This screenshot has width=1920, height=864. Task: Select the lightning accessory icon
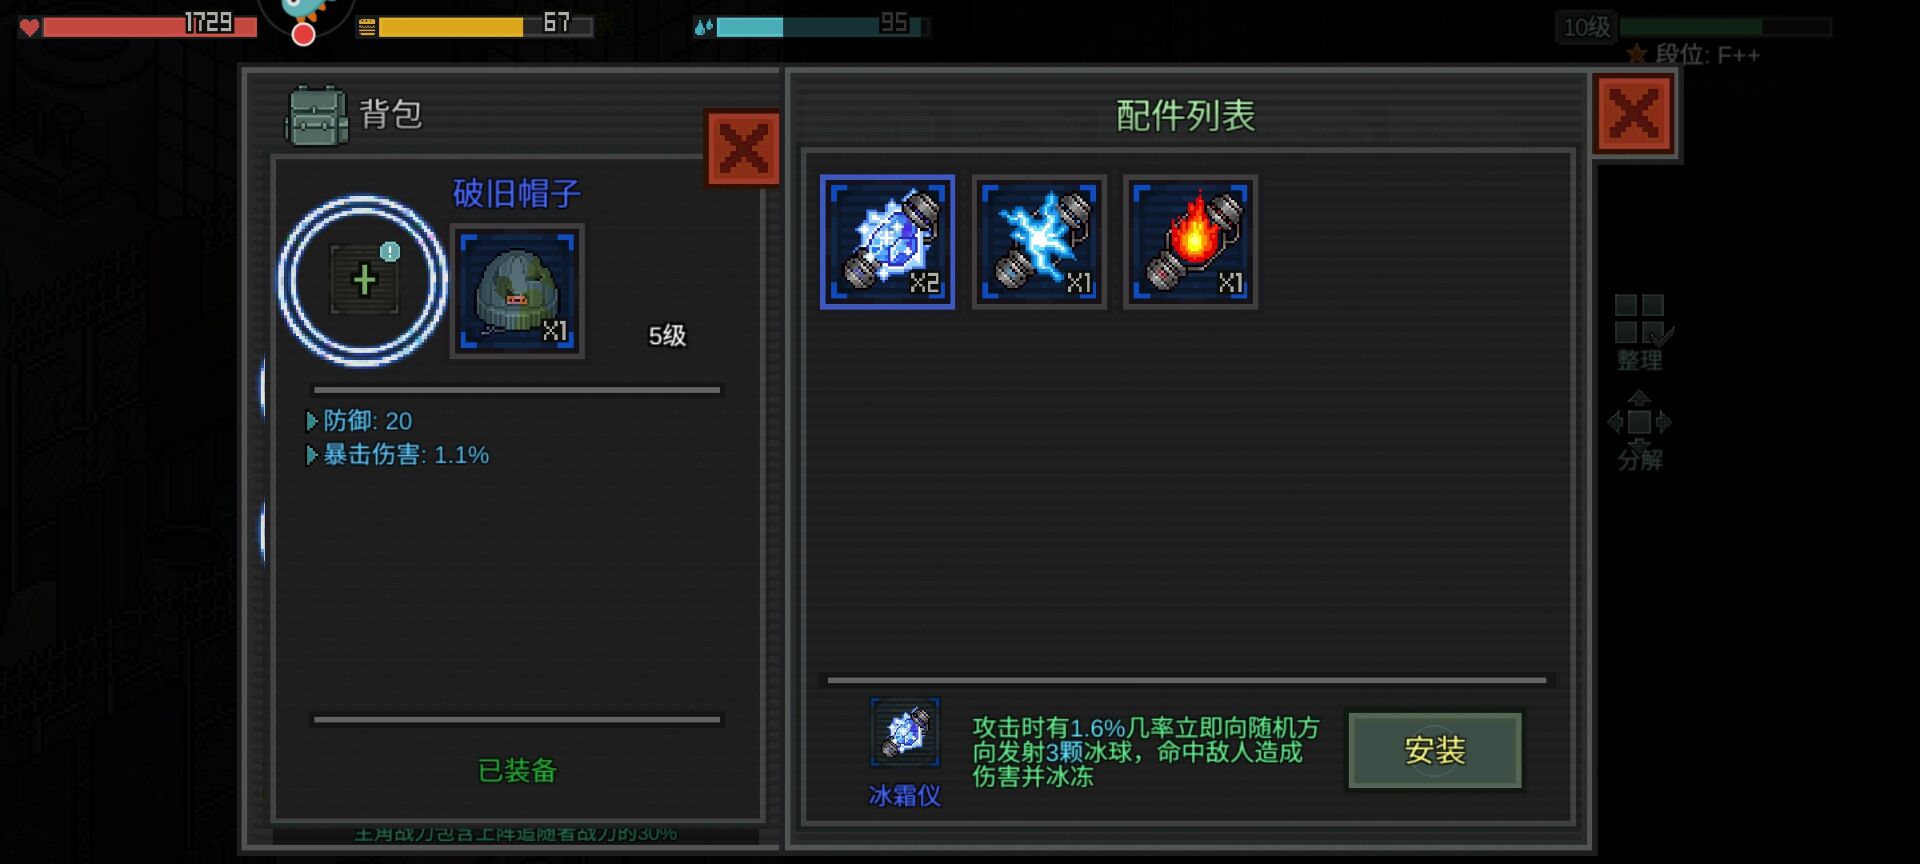[1039, 242]
